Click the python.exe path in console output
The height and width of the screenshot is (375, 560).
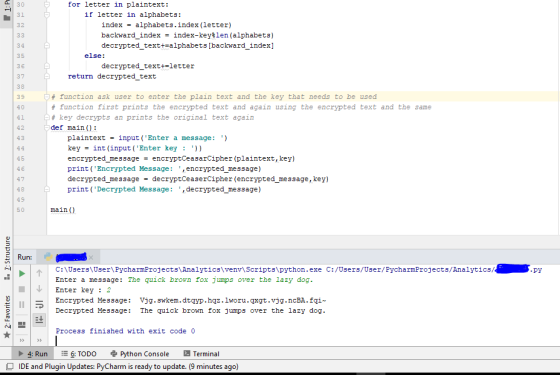click(x=188, y=269)
